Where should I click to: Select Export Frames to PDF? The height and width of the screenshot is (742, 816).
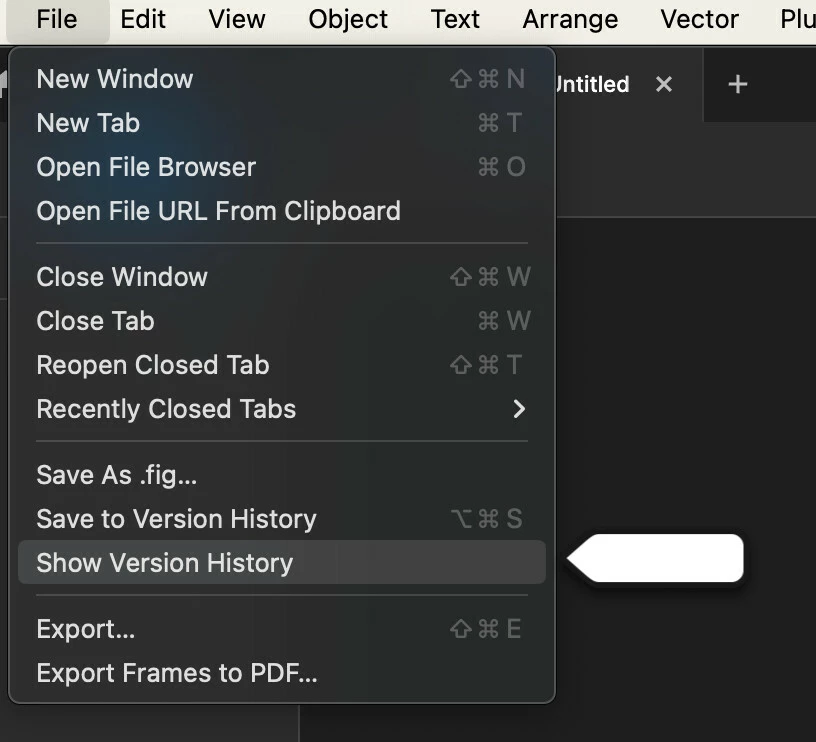282,673
